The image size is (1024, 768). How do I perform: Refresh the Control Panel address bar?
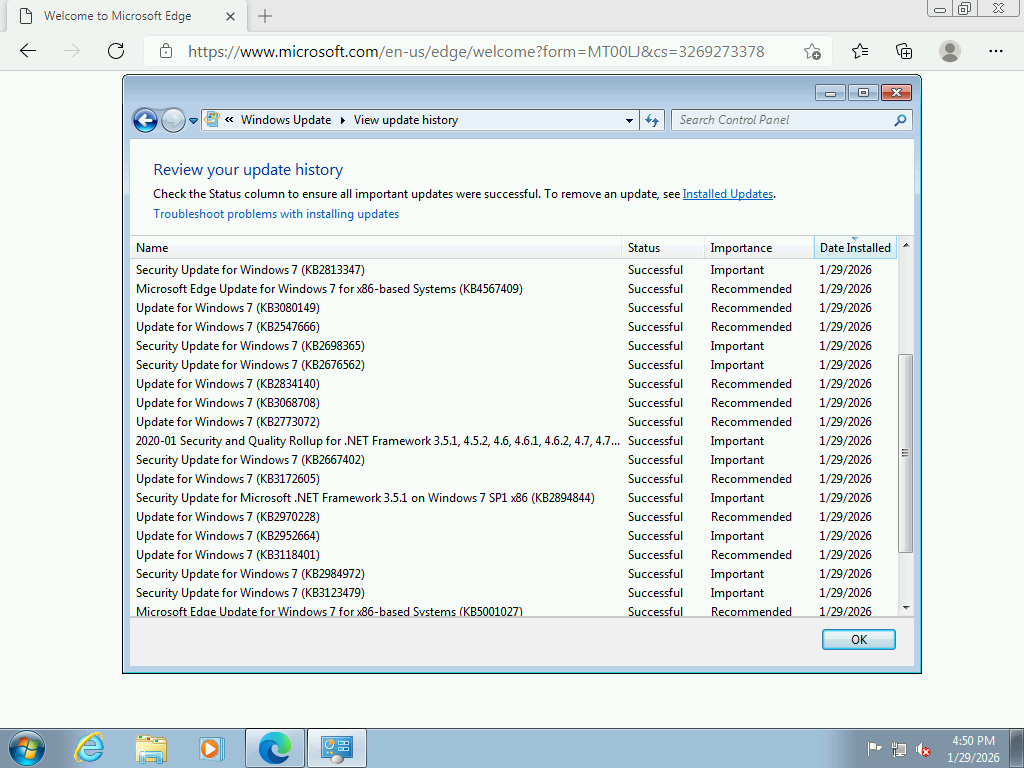tap(652, 120)
